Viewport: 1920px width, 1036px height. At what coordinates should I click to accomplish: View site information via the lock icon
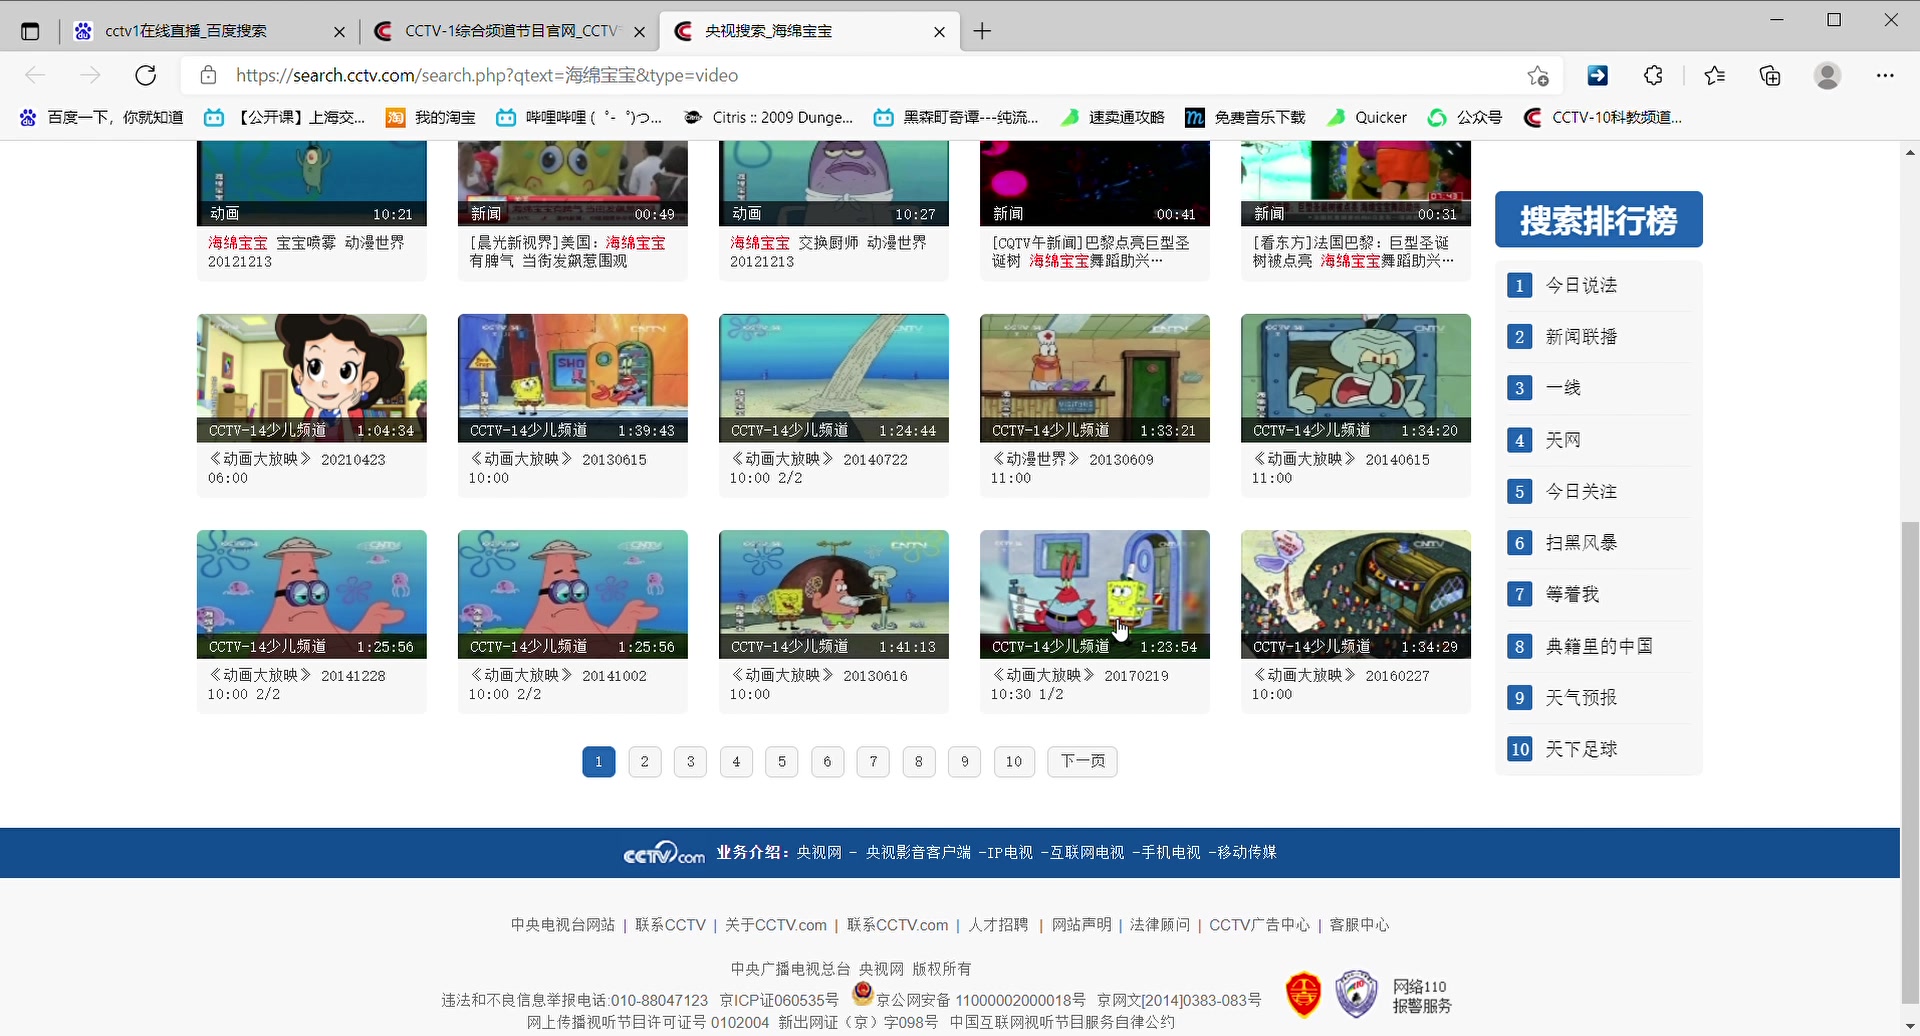click(x=208, y=75)
